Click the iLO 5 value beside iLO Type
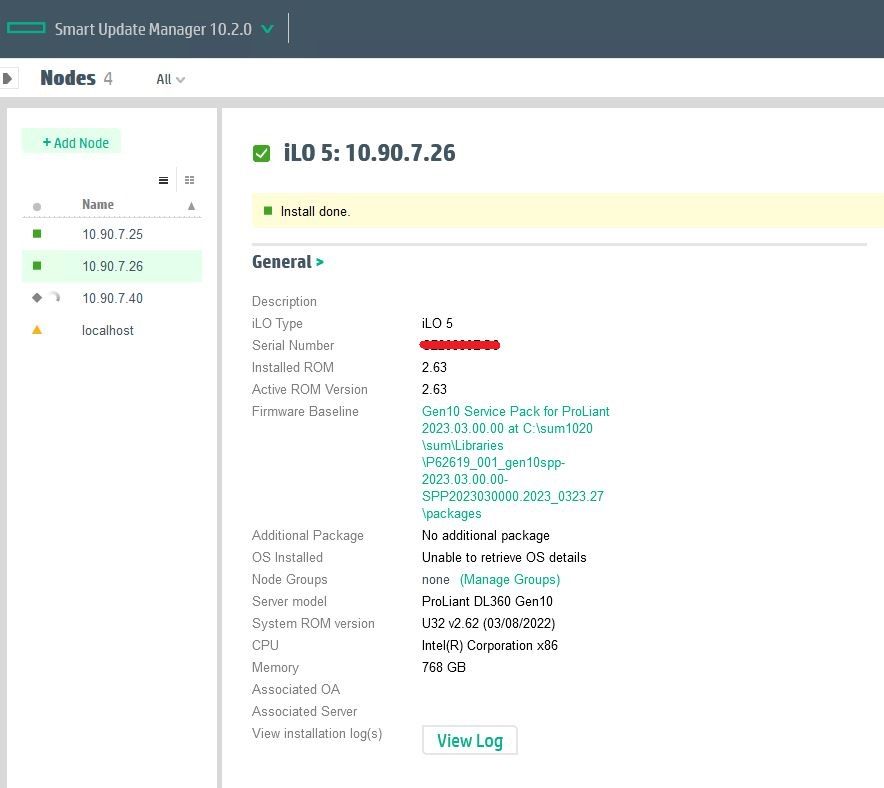The width and height of the screenshot is (884, 788). pyautogui.click(x=437, y=324)
